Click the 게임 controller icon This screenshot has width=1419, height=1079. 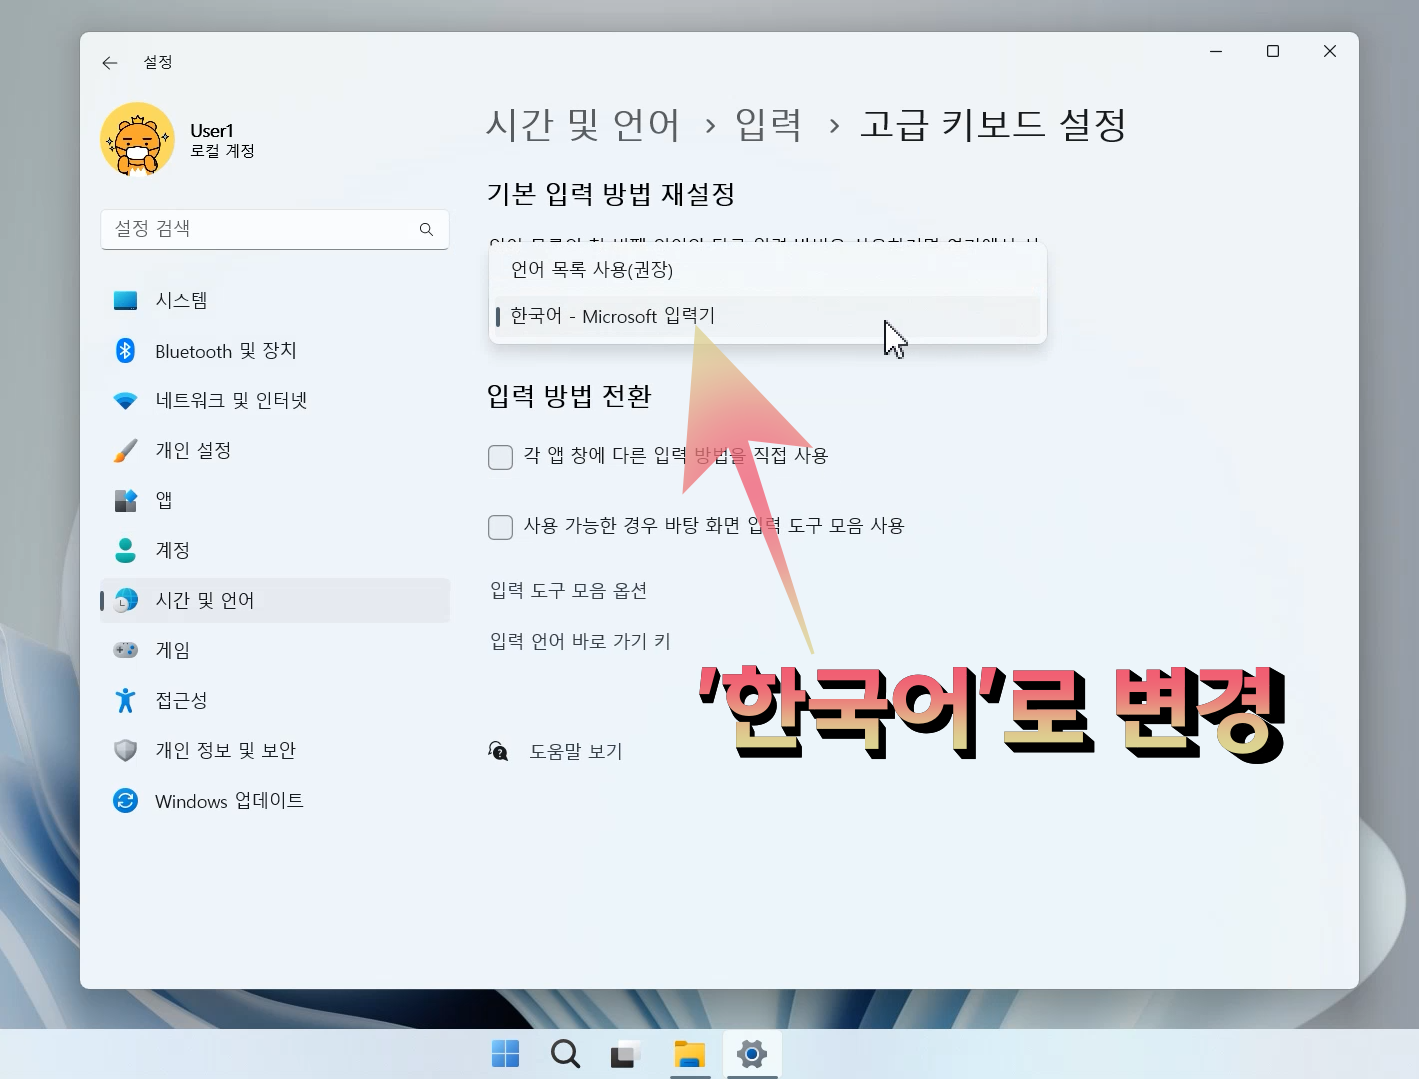(x=125, y=650)
